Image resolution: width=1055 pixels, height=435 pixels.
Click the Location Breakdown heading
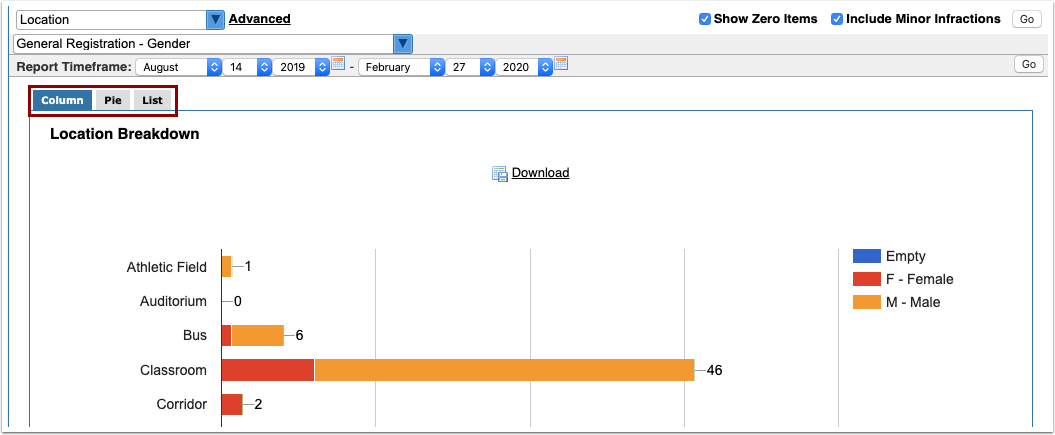[124, 134]
